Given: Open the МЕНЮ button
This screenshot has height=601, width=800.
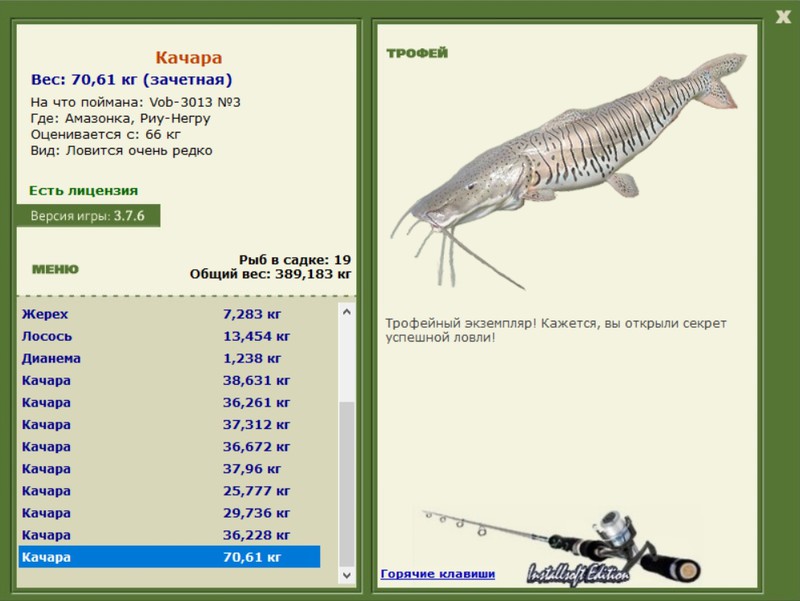Looking at the screenshot, I should tap(56, 269).
